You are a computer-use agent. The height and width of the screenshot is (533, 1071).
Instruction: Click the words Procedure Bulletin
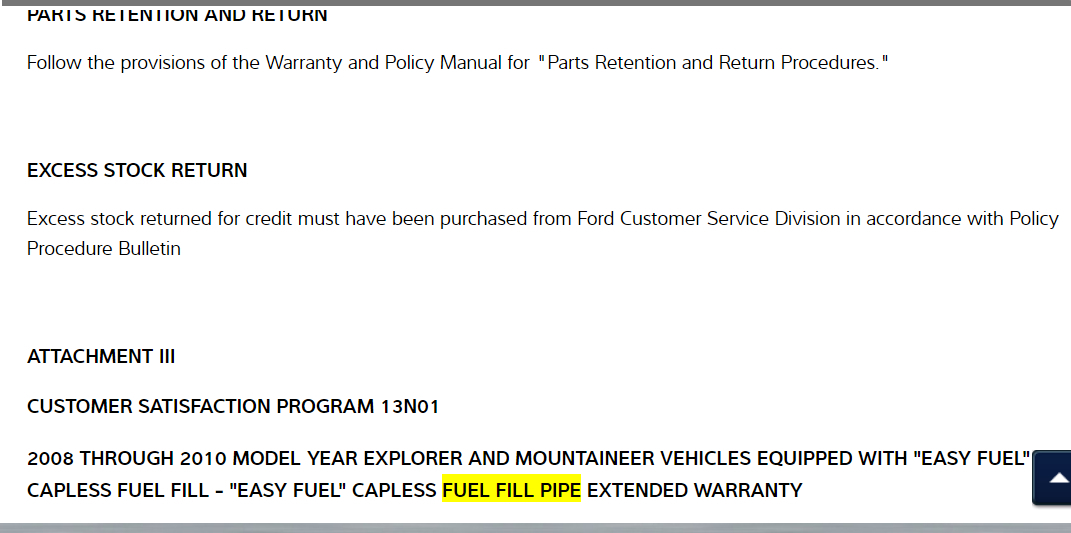tap(104, 248)
